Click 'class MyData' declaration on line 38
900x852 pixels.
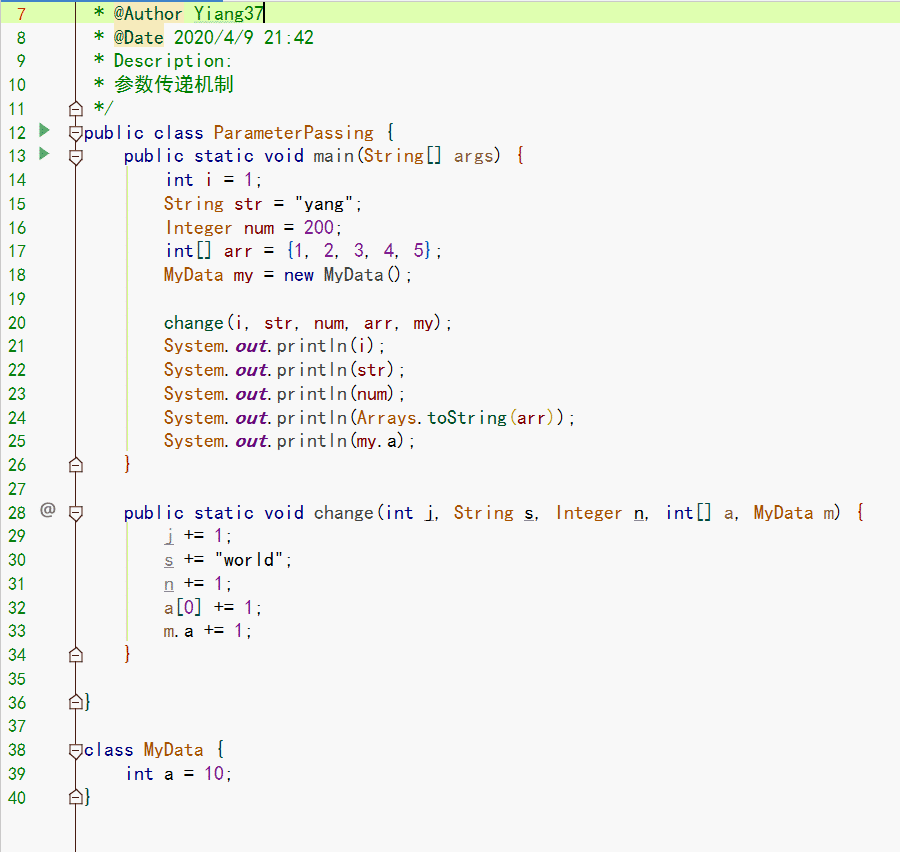tap(143, 750)
